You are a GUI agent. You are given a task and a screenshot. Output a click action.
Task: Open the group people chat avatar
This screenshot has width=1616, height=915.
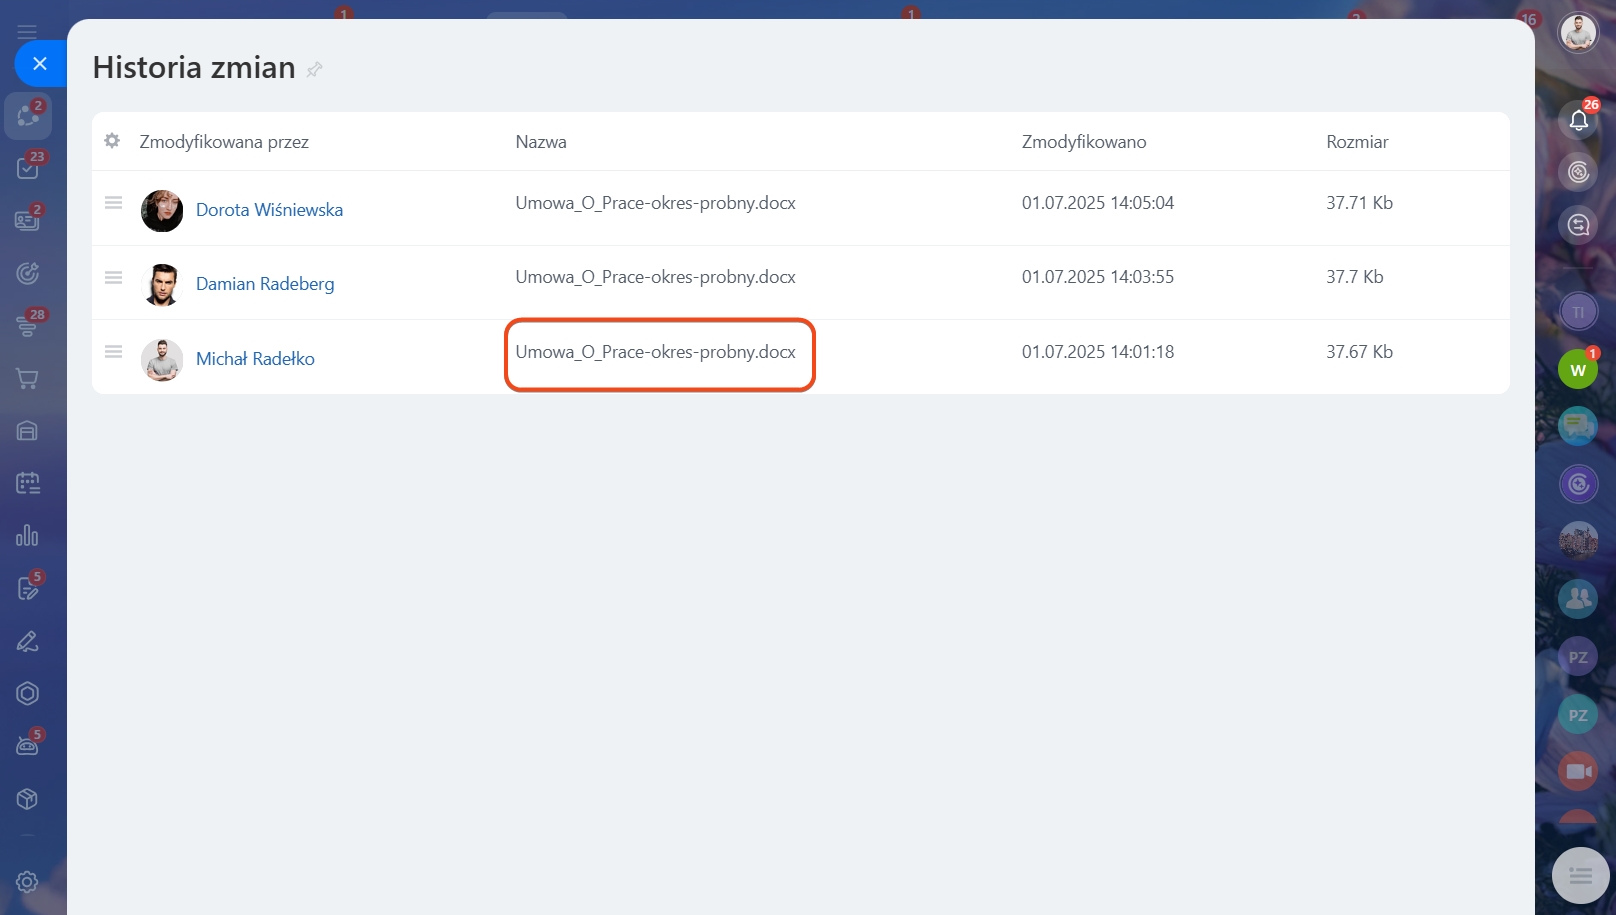point(1578,599)
